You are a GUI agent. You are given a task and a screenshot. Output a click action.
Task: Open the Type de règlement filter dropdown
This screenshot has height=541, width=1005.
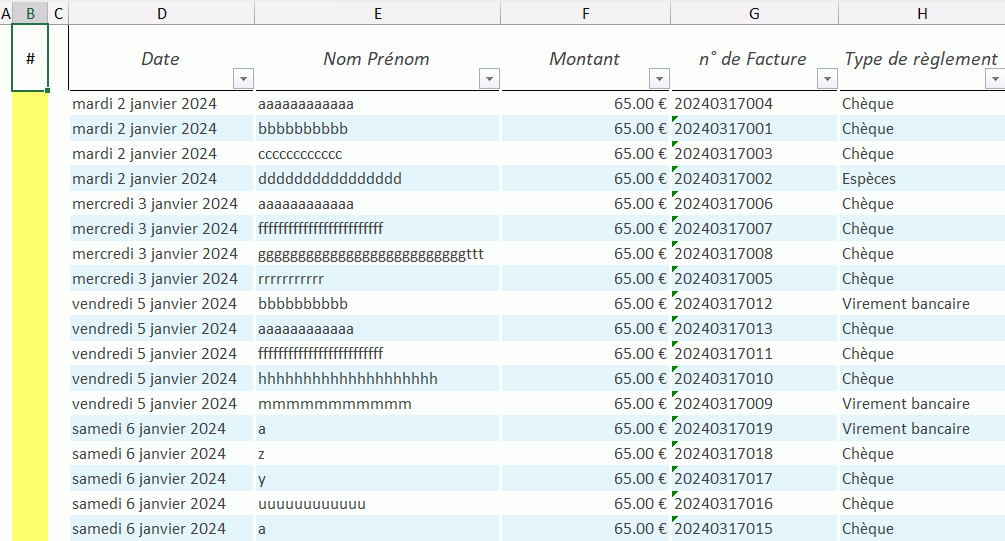click(993, 79)
